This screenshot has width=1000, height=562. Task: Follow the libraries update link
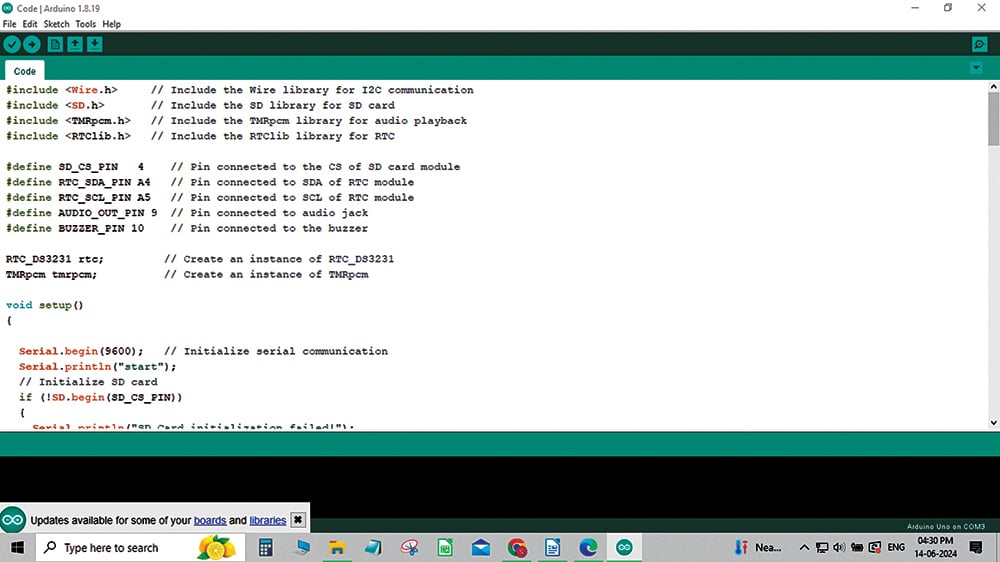point(267,521)
